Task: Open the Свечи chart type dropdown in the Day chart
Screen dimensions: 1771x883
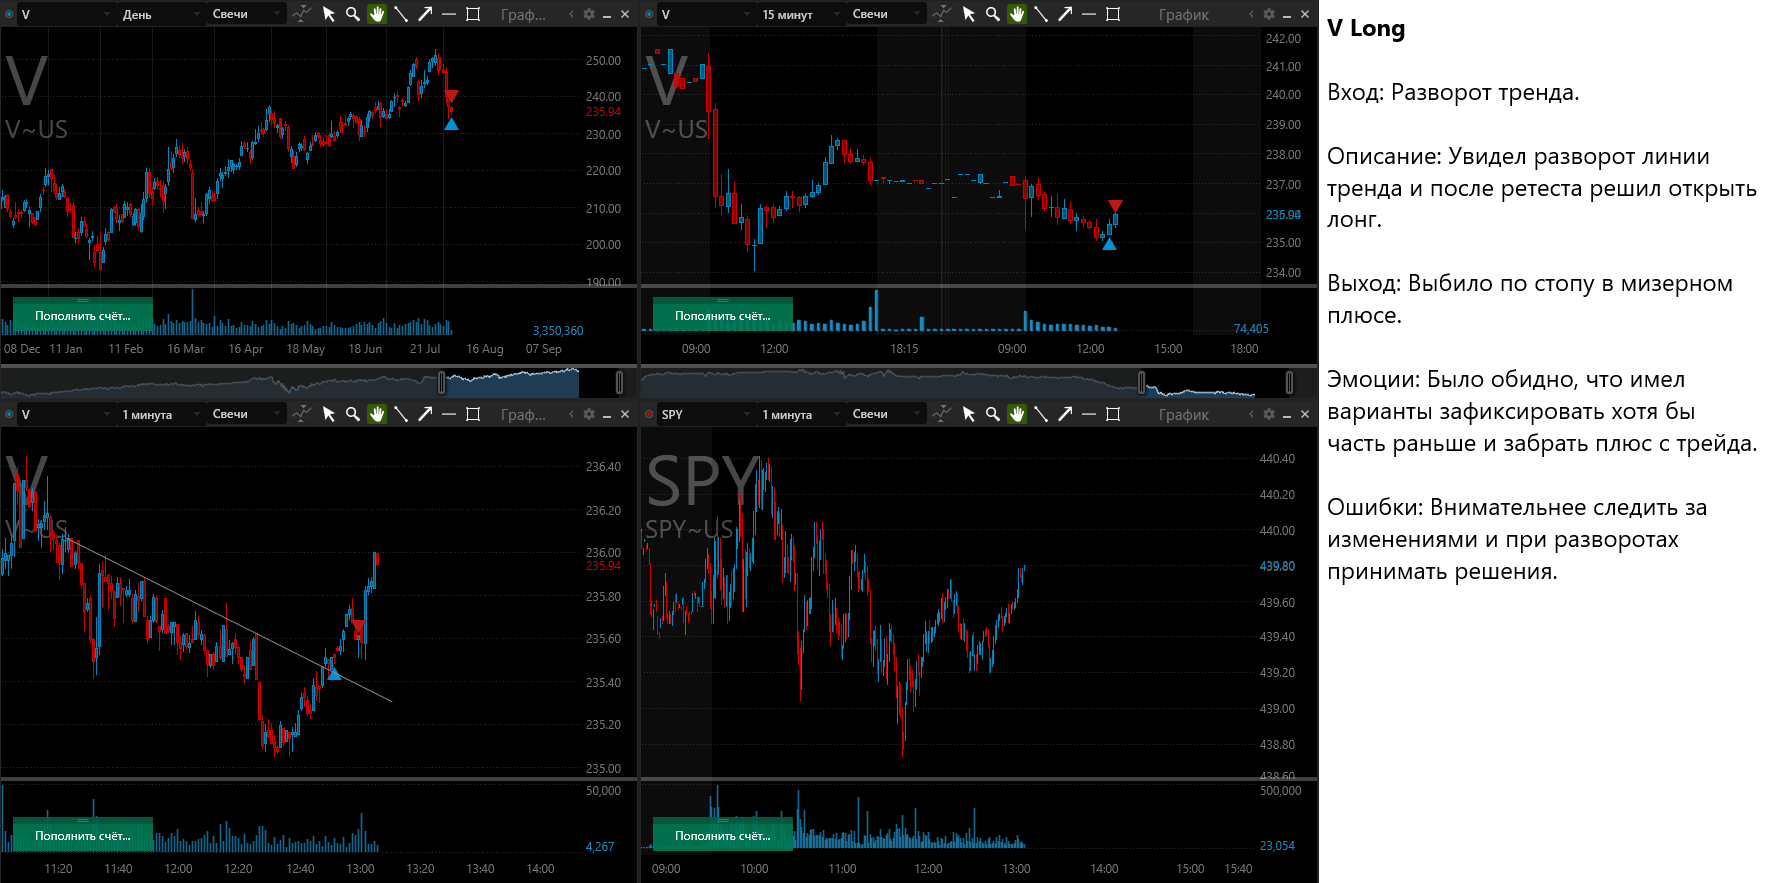Action: coord(246,14)
